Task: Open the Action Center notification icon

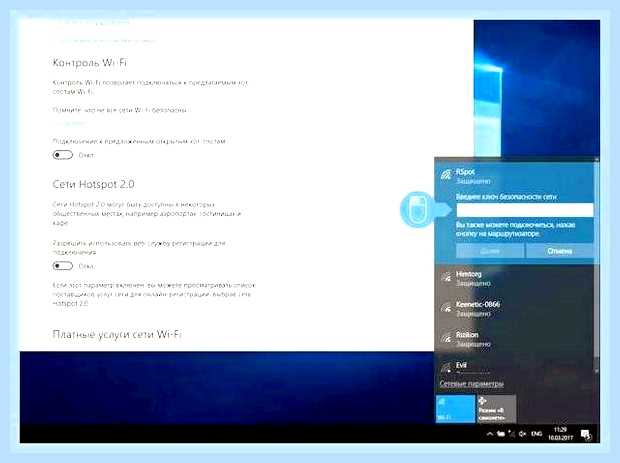Action: click(586, 435)
